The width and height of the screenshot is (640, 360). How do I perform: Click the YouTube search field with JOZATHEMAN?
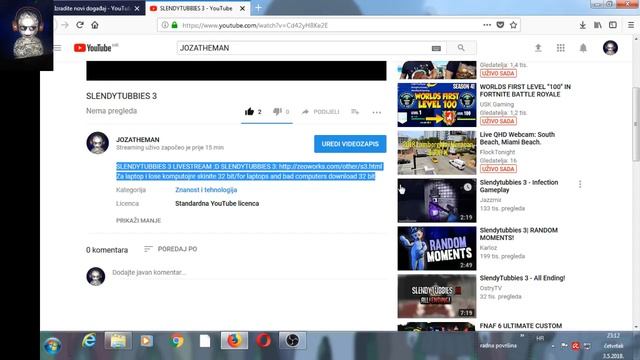coord(304,48)
